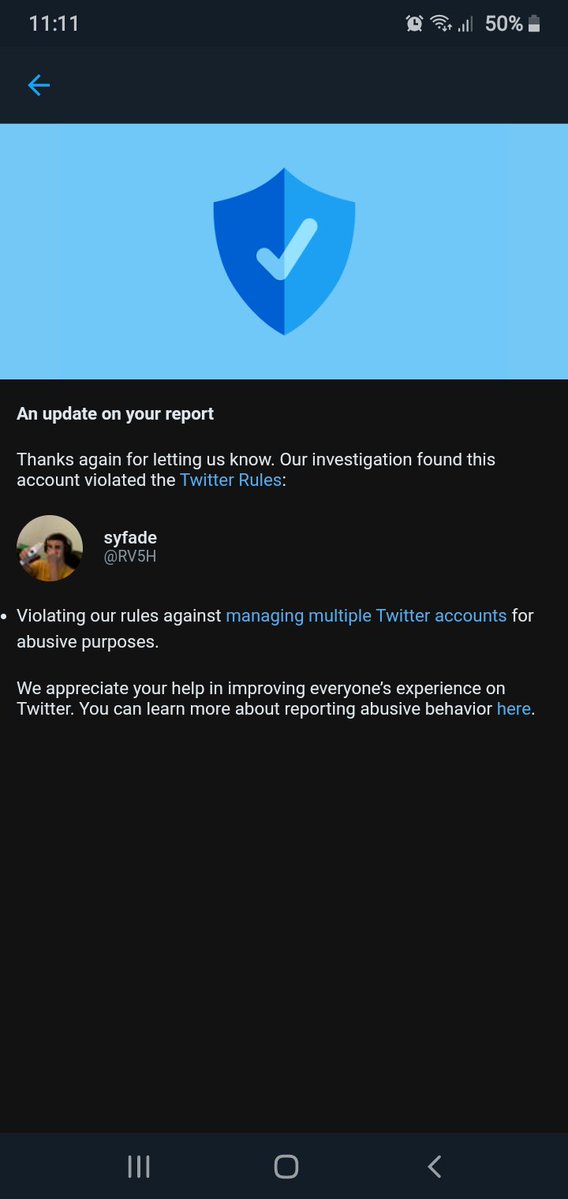Image resolution: width=568 pixels, height=1199 pixels.
Task: Tap 'An update on your report' heading
Action: click(115, 414)
